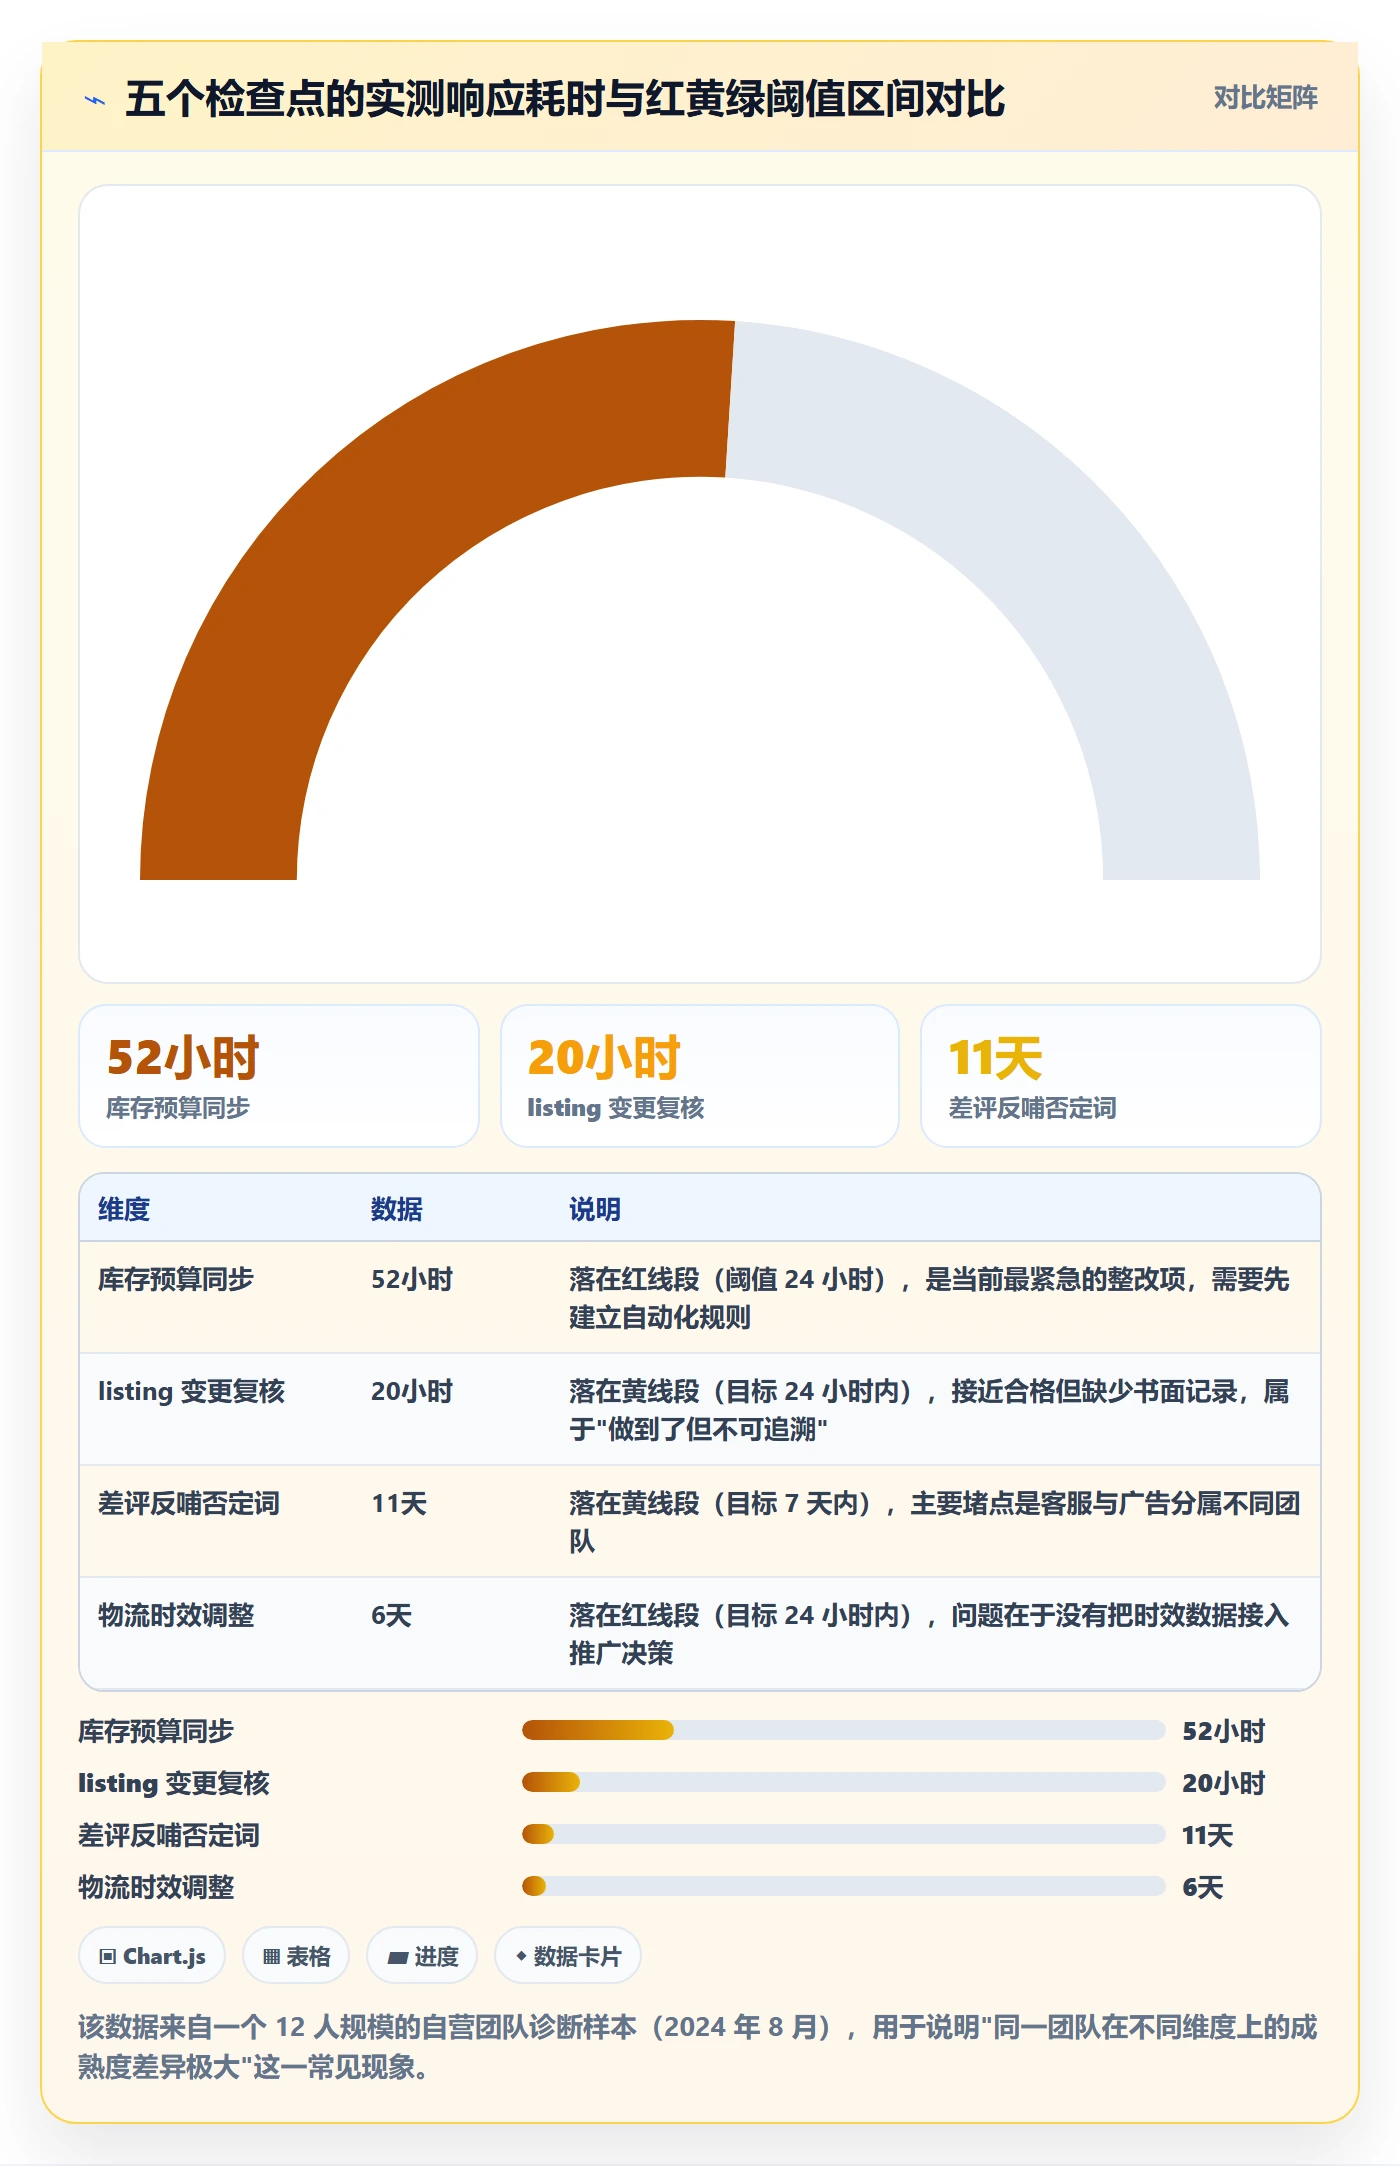Click the 落在黄线段（目标 24 小时内）description
Image resolution: width=1400 pixels, height=2166 pixels.
[930, 1410]
